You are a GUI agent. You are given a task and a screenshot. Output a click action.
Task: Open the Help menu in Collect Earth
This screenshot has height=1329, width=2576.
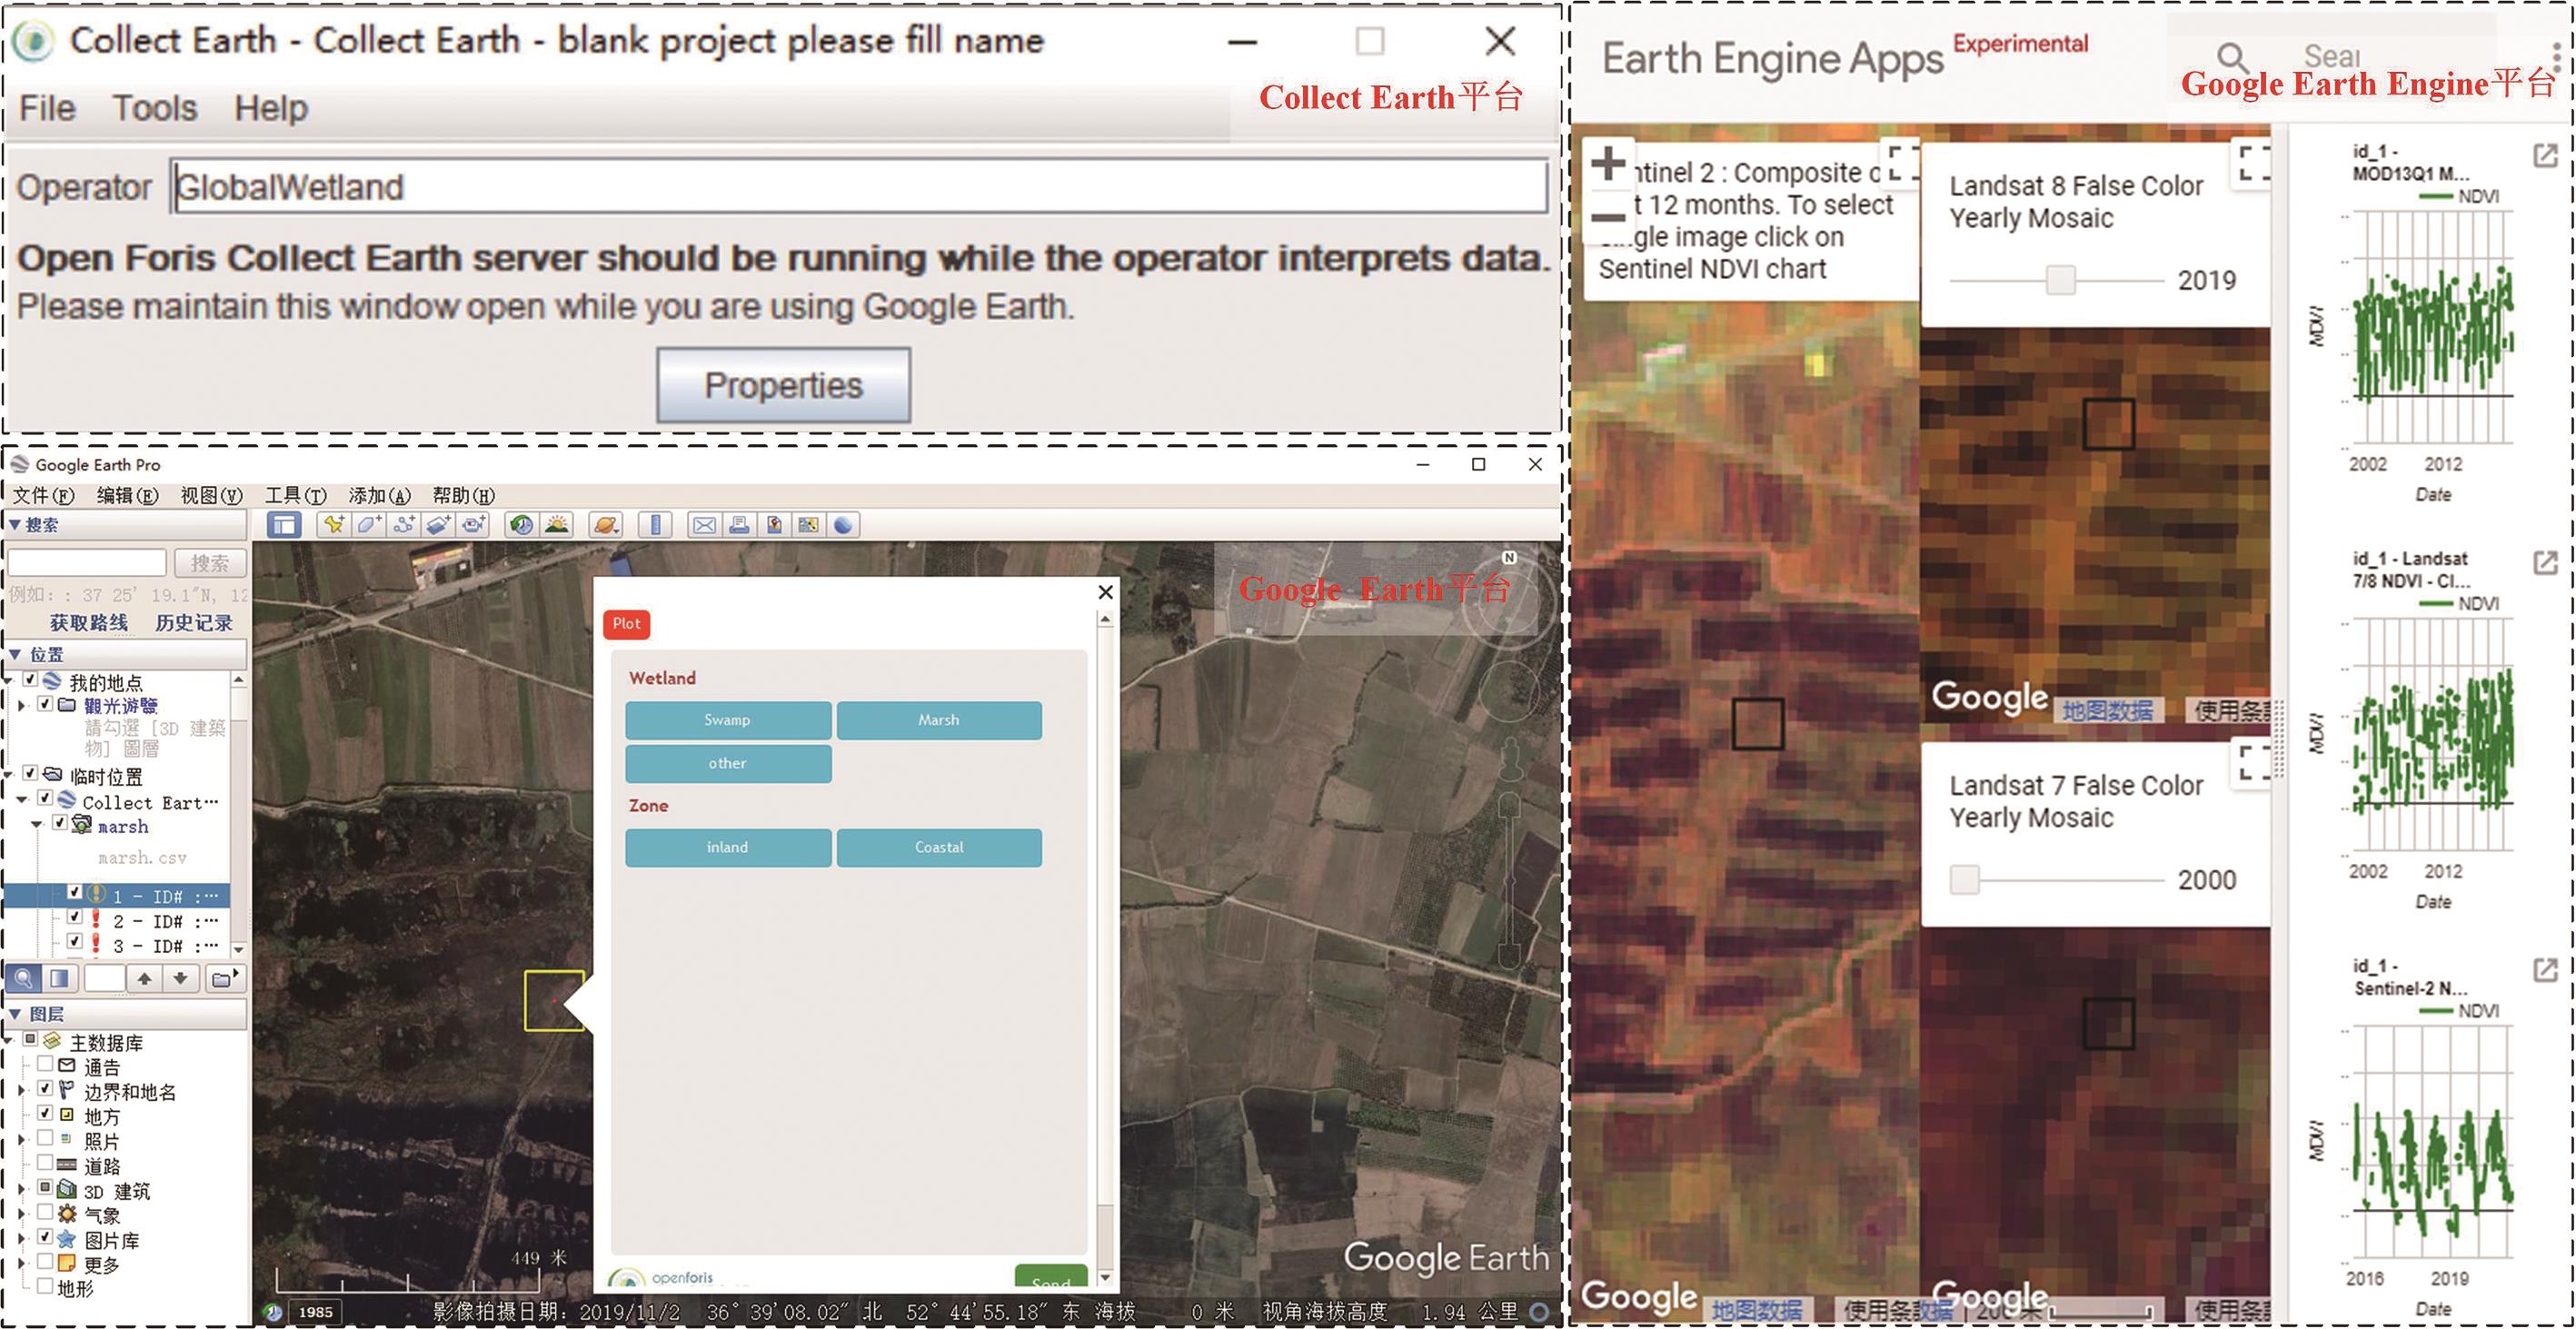click(x=271, y=108)
